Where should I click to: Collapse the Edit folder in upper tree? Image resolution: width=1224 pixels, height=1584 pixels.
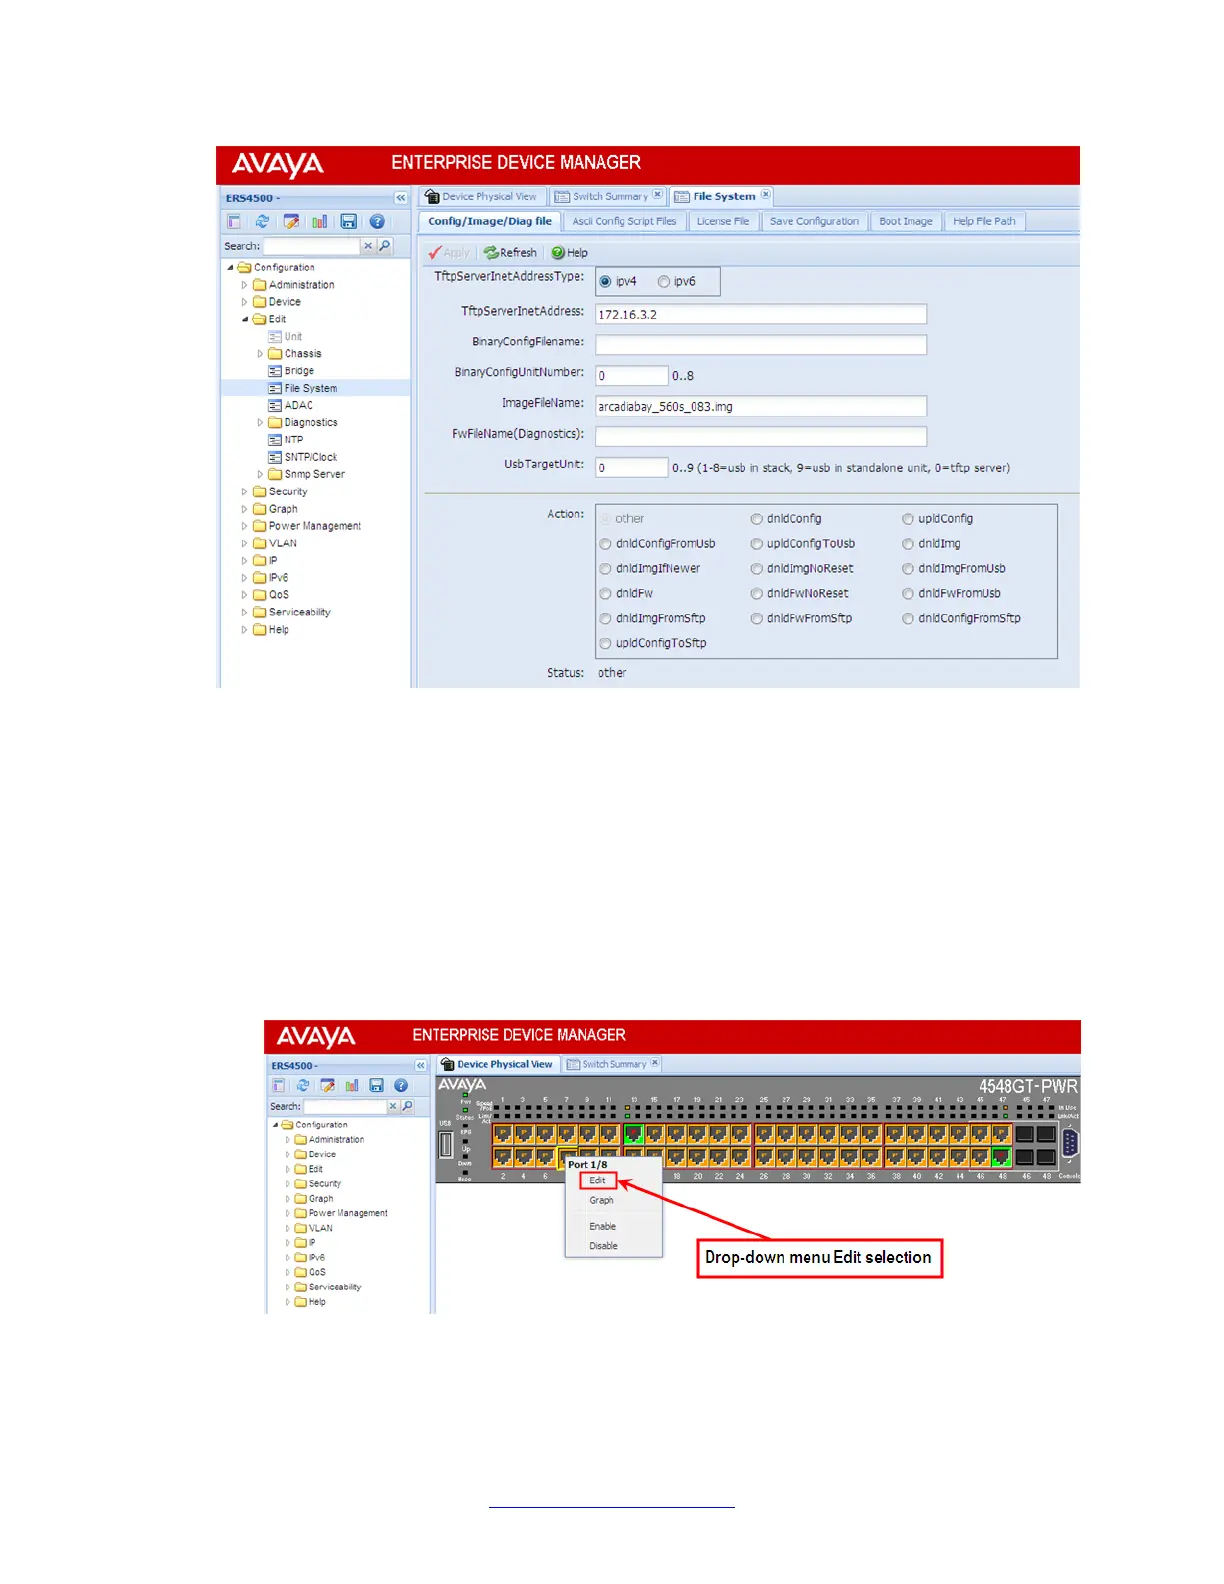tap(244, 319)
